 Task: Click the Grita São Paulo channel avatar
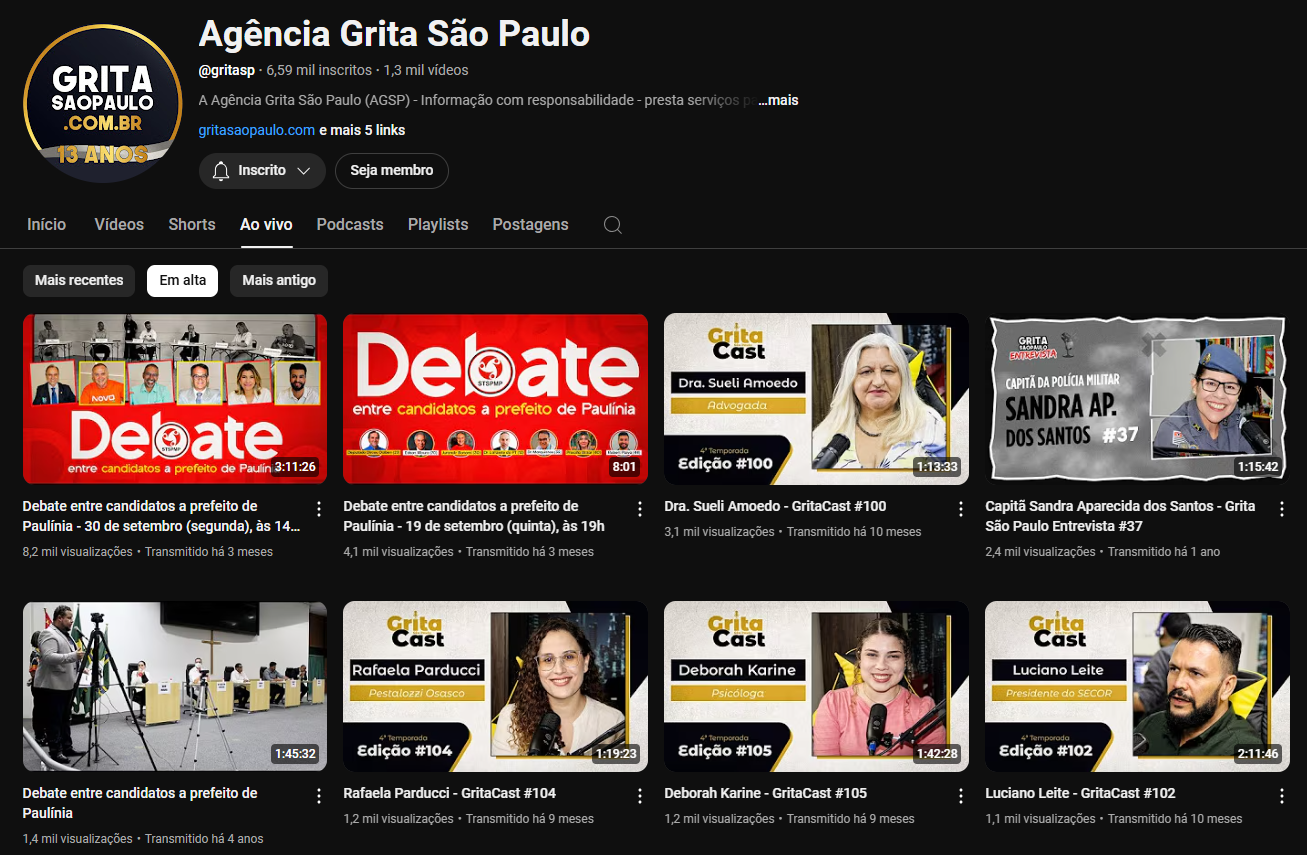(x=102, y=104)
